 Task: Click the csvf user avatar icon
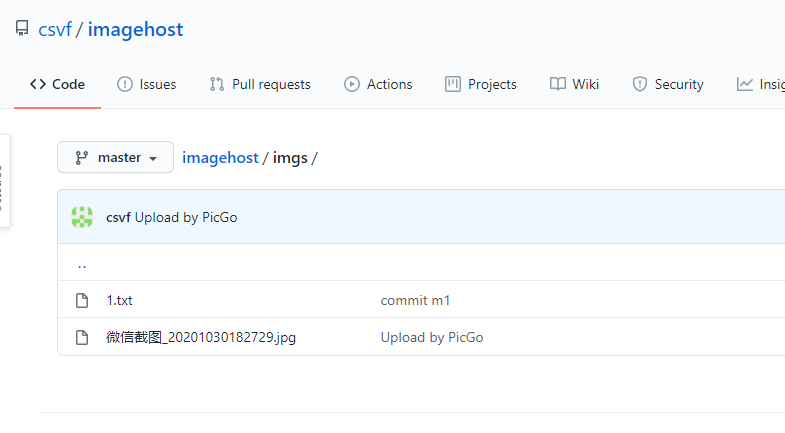click(82, 217)
